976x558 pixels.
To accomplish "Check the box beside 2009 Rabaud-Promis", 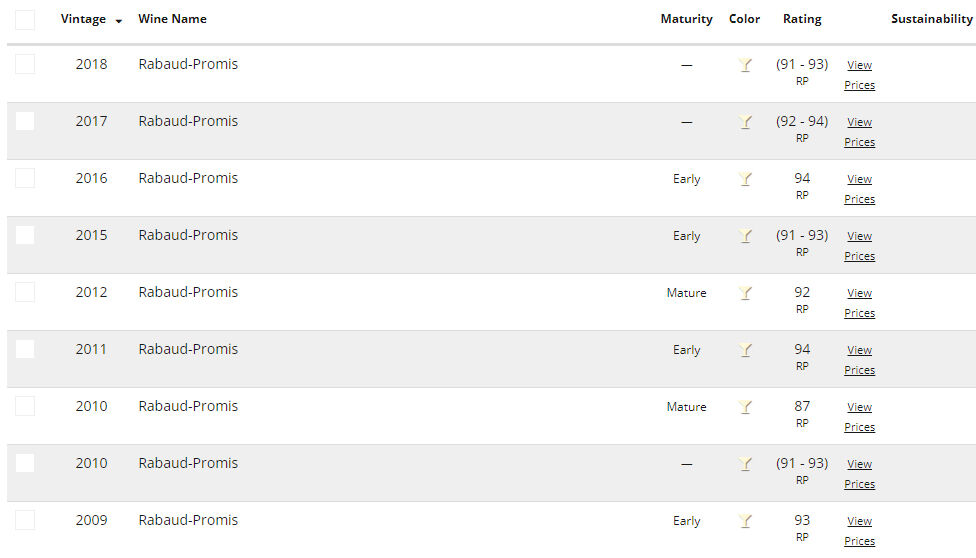I will pyautogui.click(x=25, y=520).
